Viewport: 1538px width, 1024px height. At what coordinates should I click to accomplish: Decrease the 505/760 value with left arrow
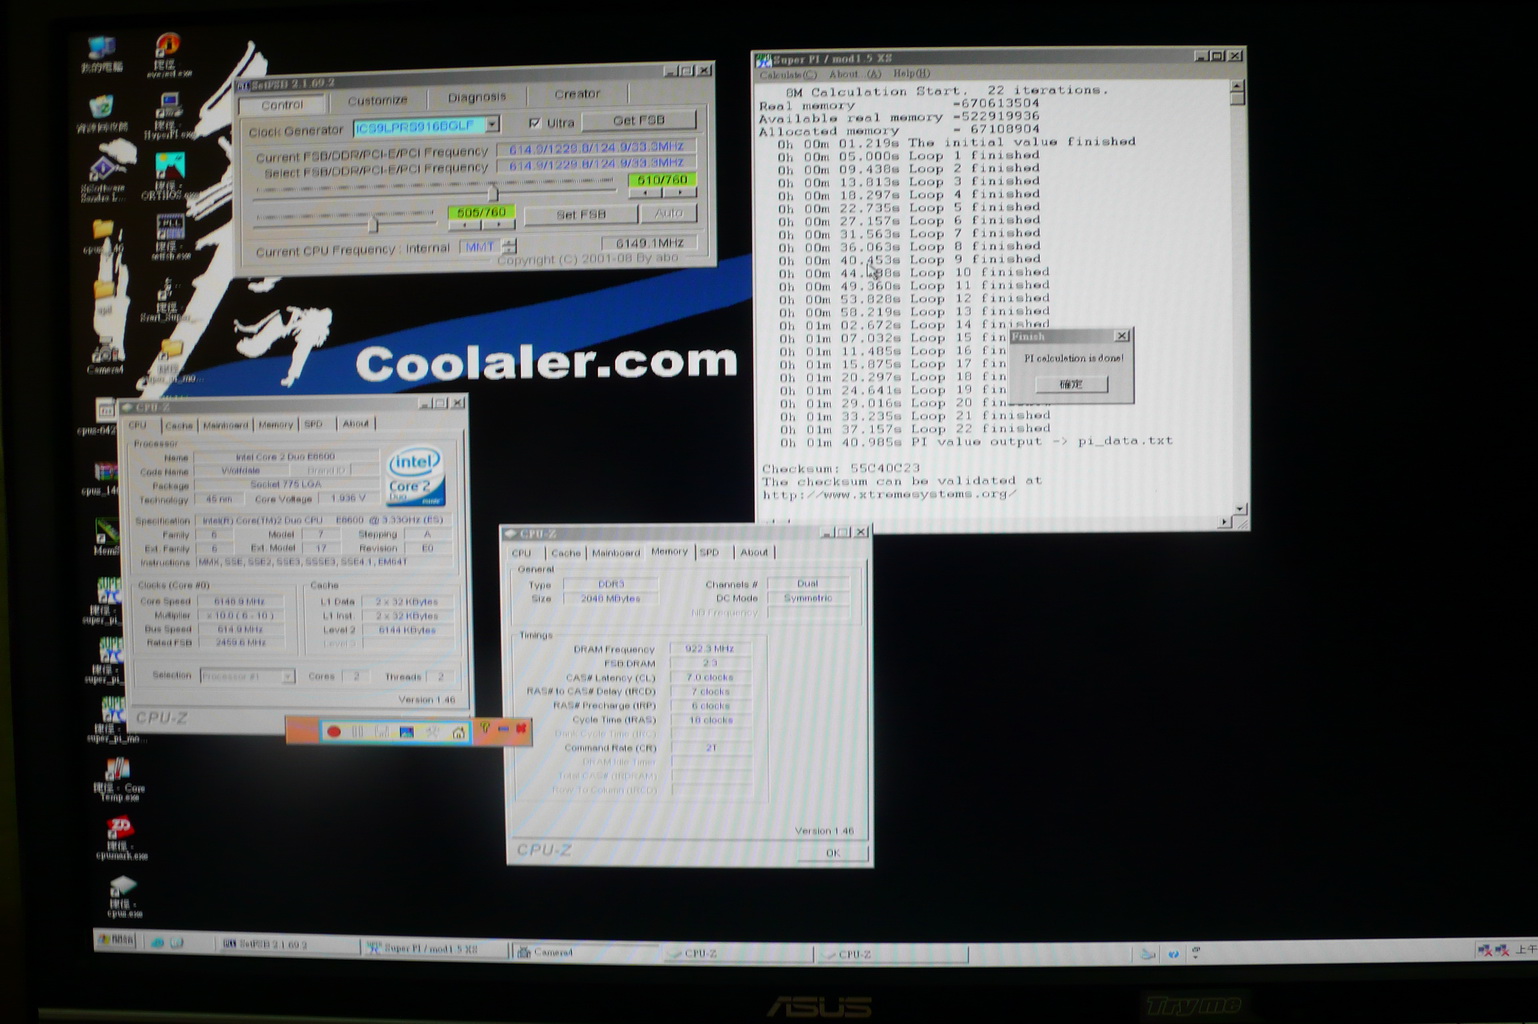465,225
